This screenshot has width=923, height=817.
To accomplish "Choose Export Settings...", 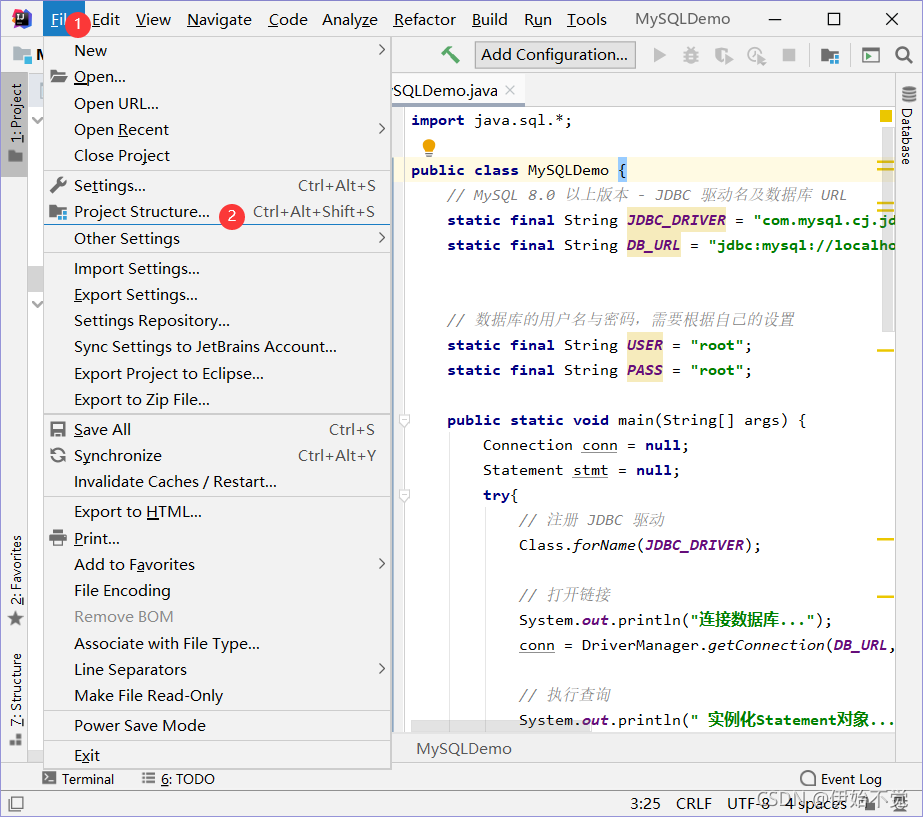I will [x=217, y=294].
